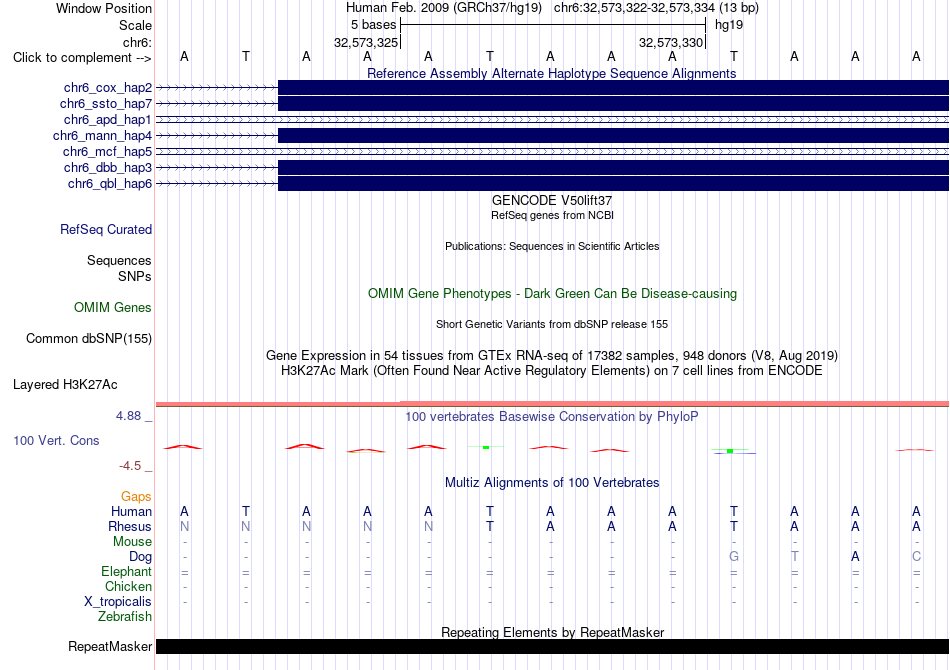Click the chr6_cox_hap2 track label
This screenshot has width=950, height=670.
pos(108,88)
